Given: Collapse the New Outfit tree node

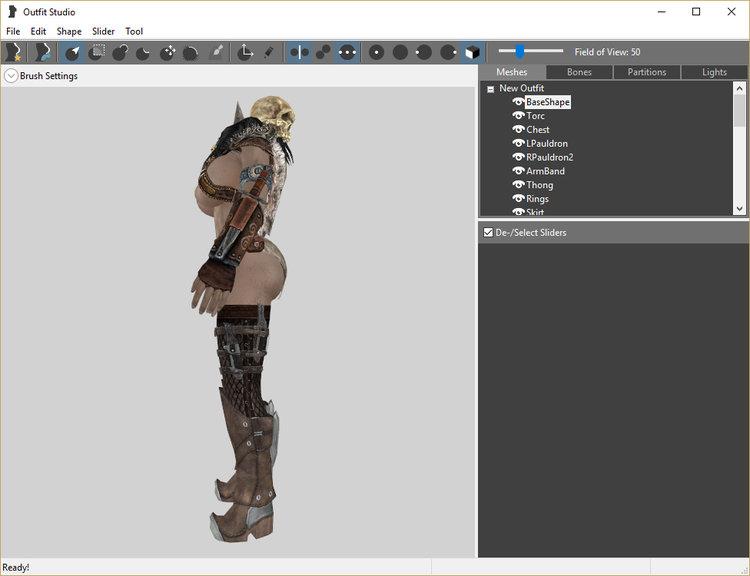Looking at the screenshot, I should (x=490, y=89).
